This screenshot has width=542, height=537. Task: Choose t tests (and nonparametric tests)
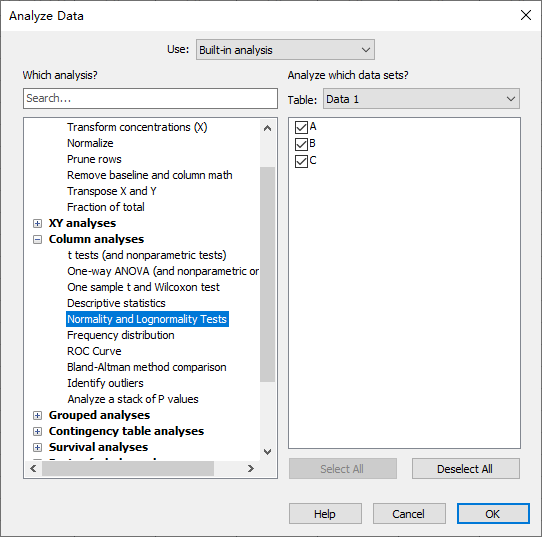click(147, 255)
